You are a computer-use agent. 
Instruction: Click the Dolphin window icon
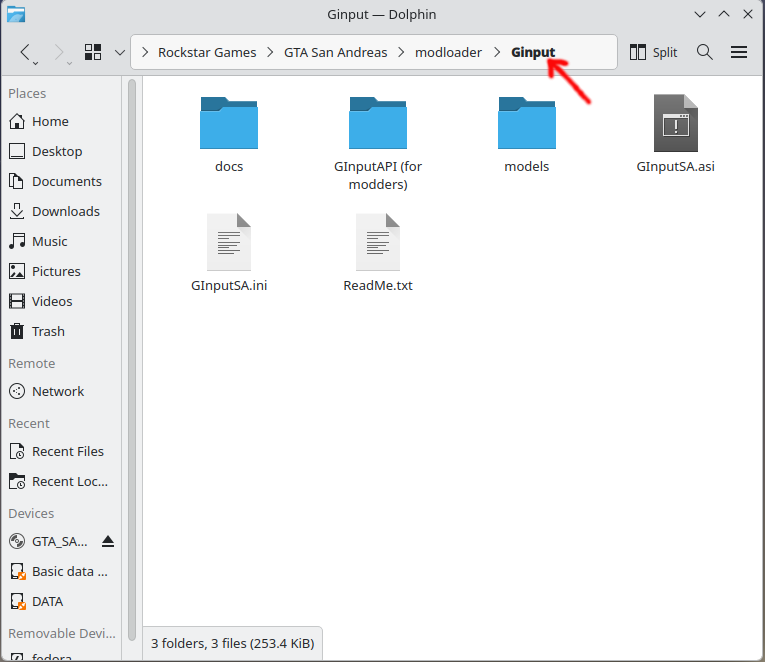16,14
